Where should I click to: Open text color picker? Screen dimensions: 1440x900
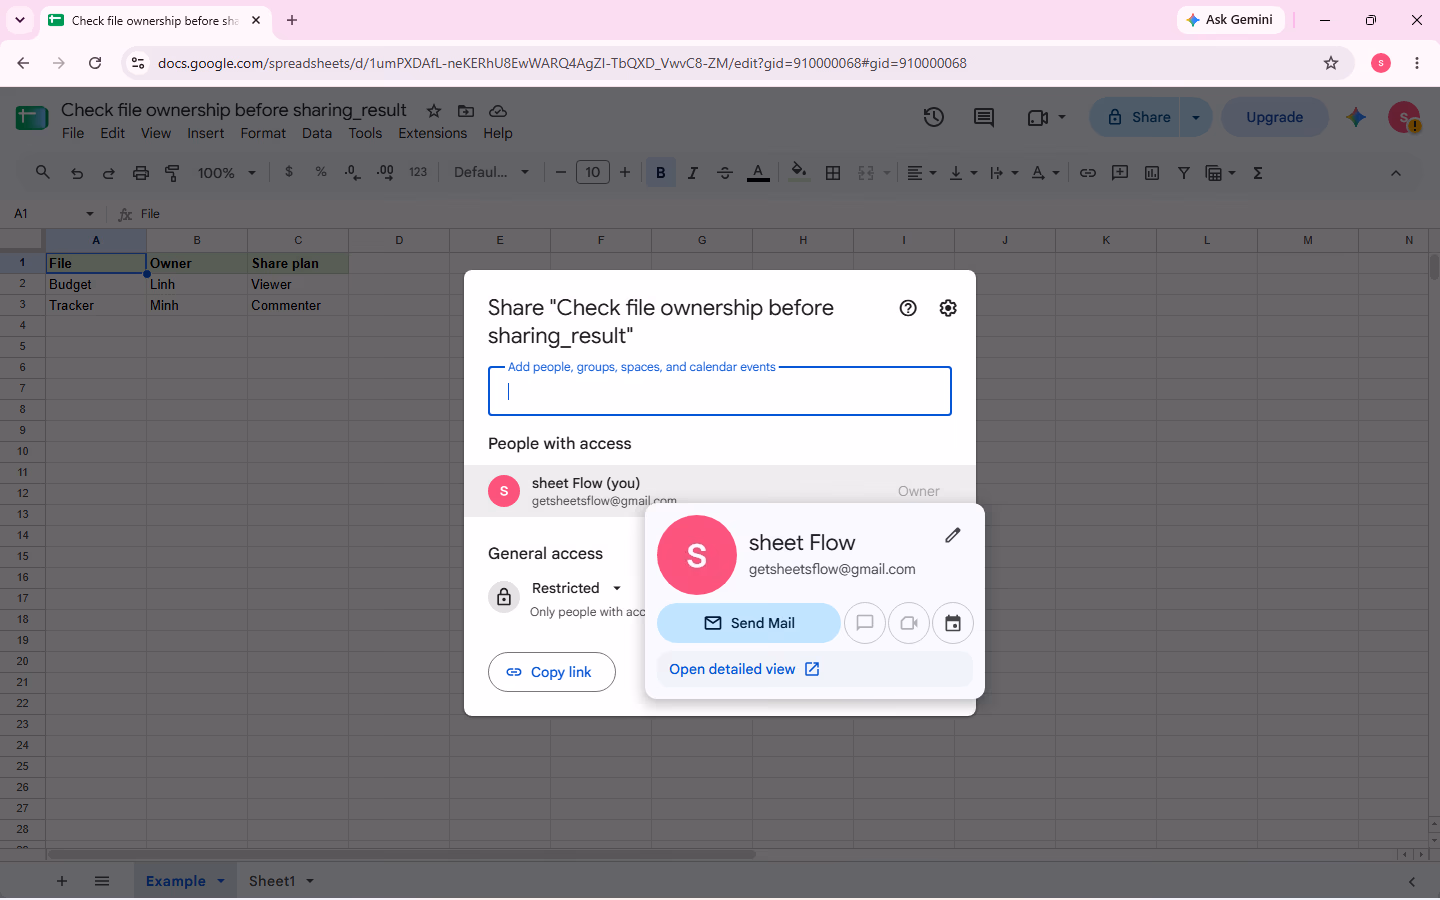759,173
